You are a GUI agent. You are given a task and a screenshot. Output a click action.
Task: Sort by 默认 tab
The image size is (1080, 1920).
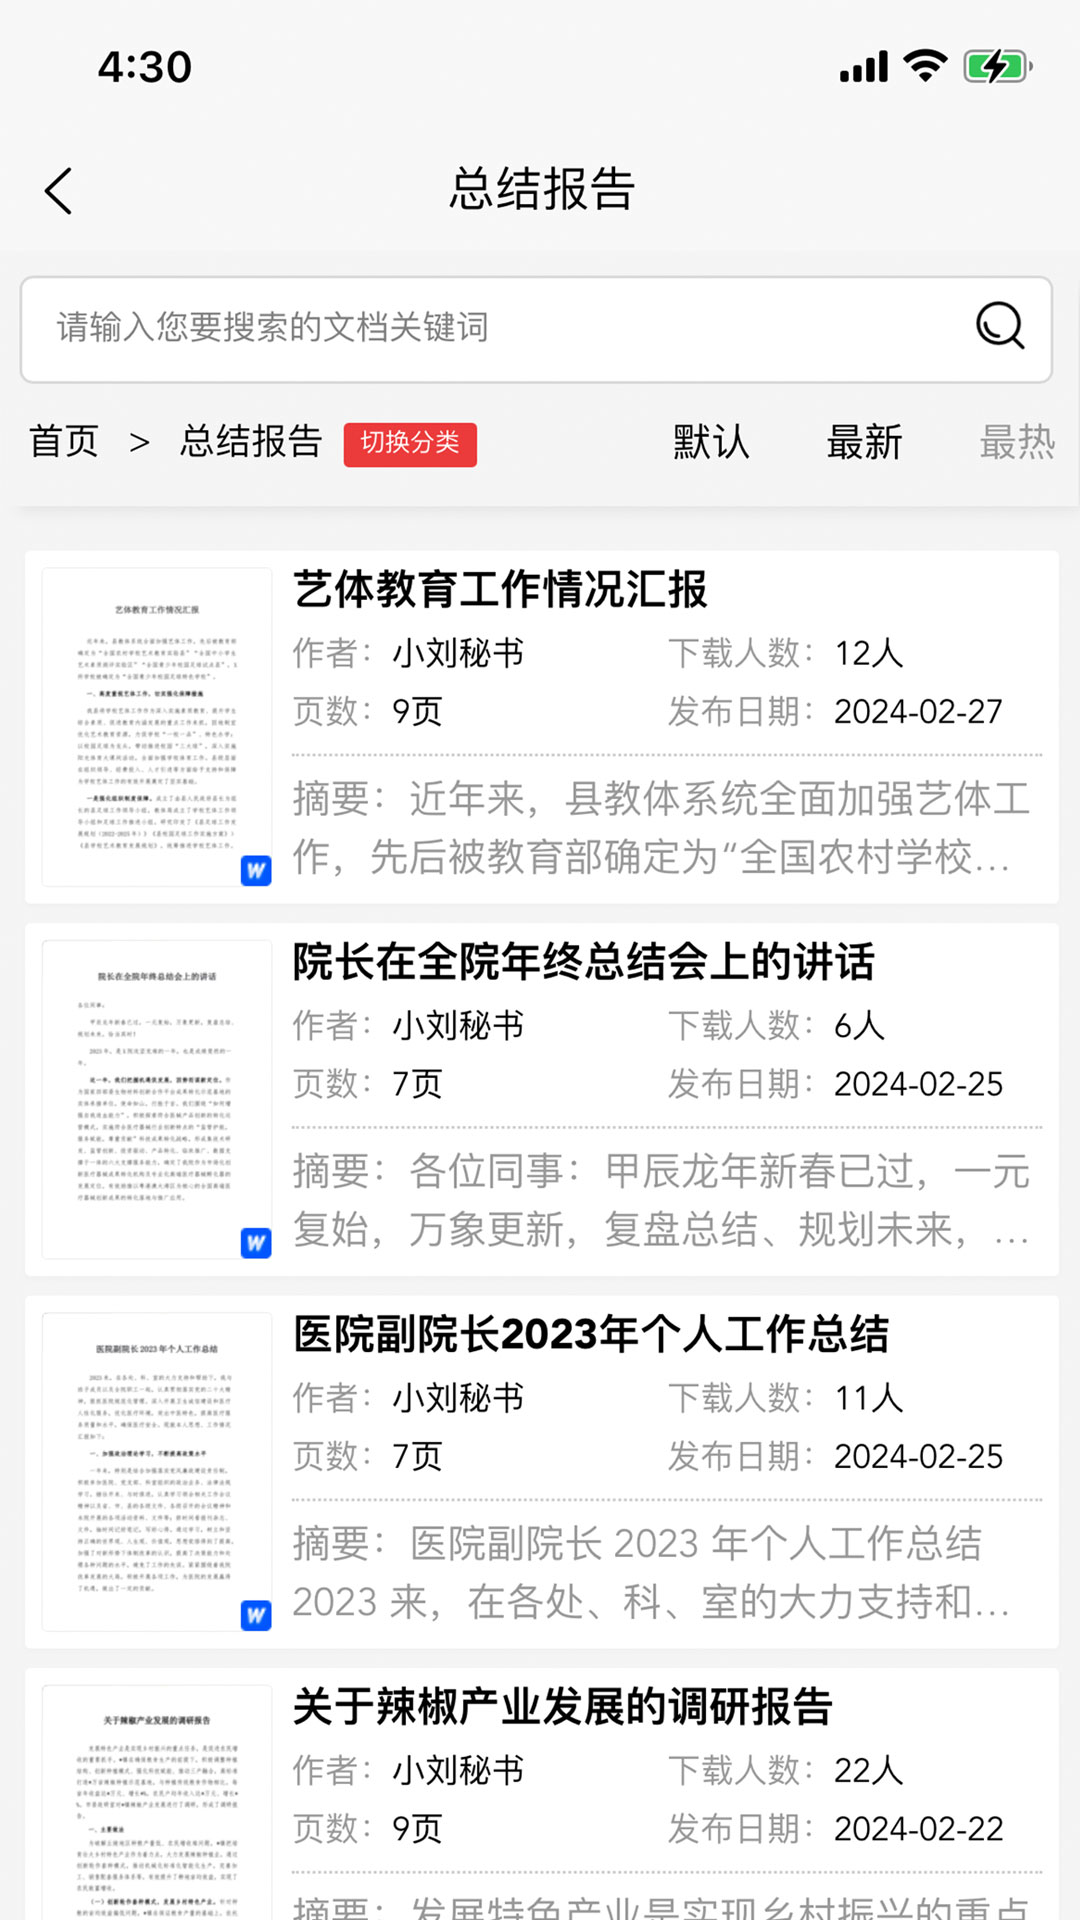(x=711, y=441)
